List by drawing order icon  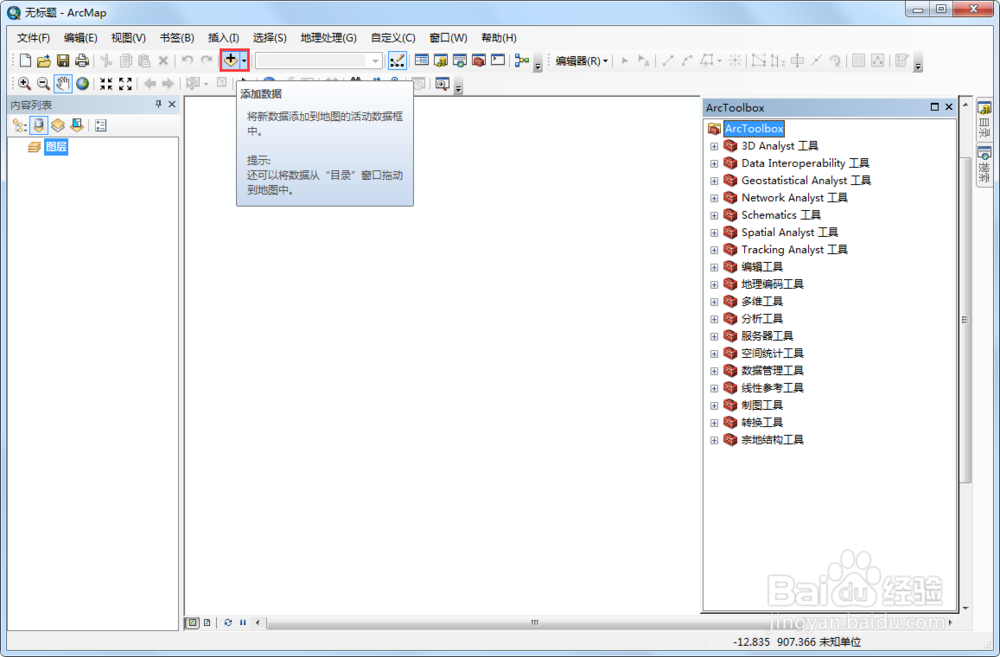point(19,126)
